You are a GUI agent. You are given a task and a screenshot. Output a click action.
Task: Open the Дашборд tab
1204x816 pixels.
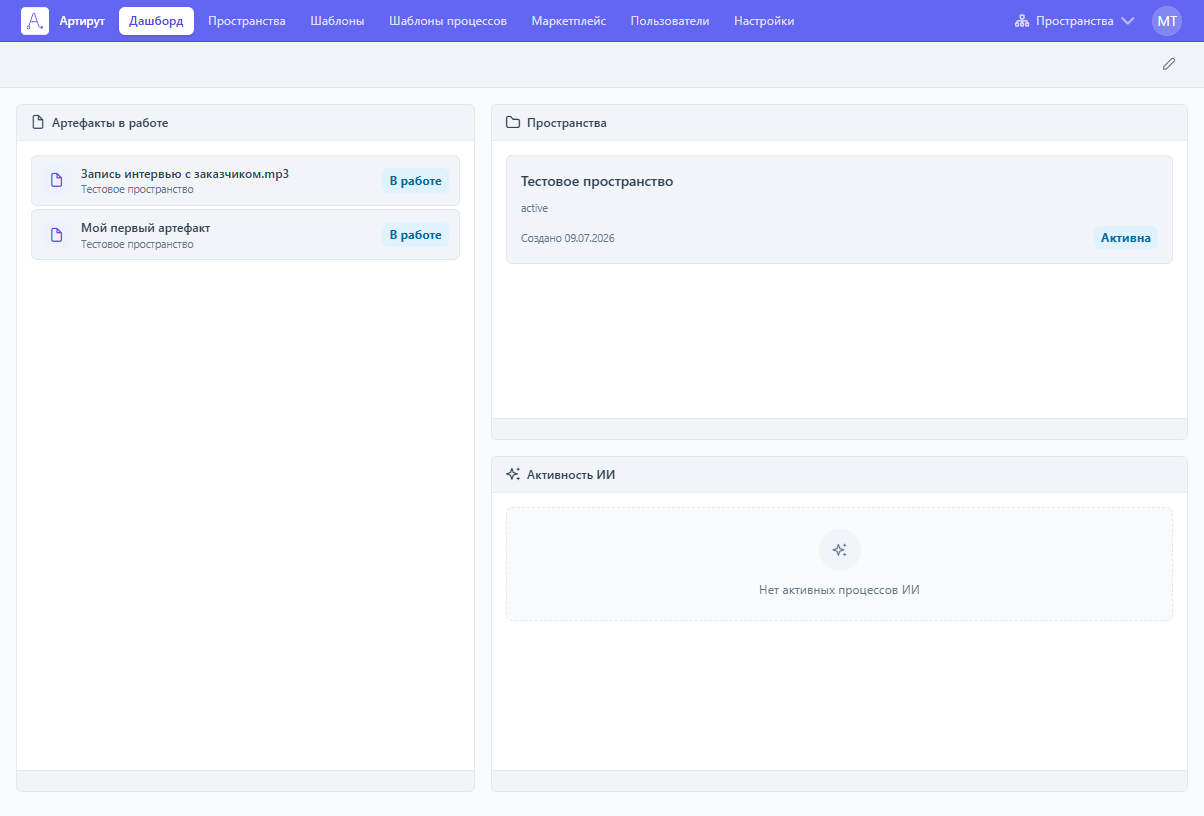pos(156,21)
